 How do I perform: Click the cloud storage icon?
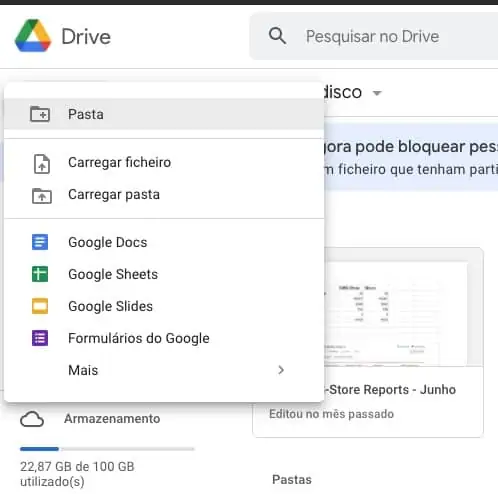(x=32, y=419)
